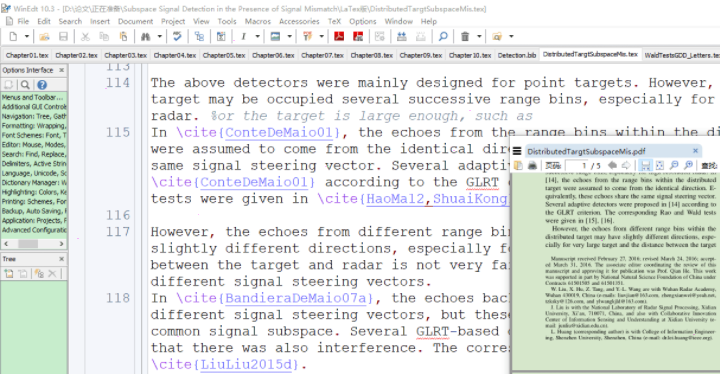This screenshot has width=720, height=374.
Task: Open the Search menu
Action: [70, 21]
